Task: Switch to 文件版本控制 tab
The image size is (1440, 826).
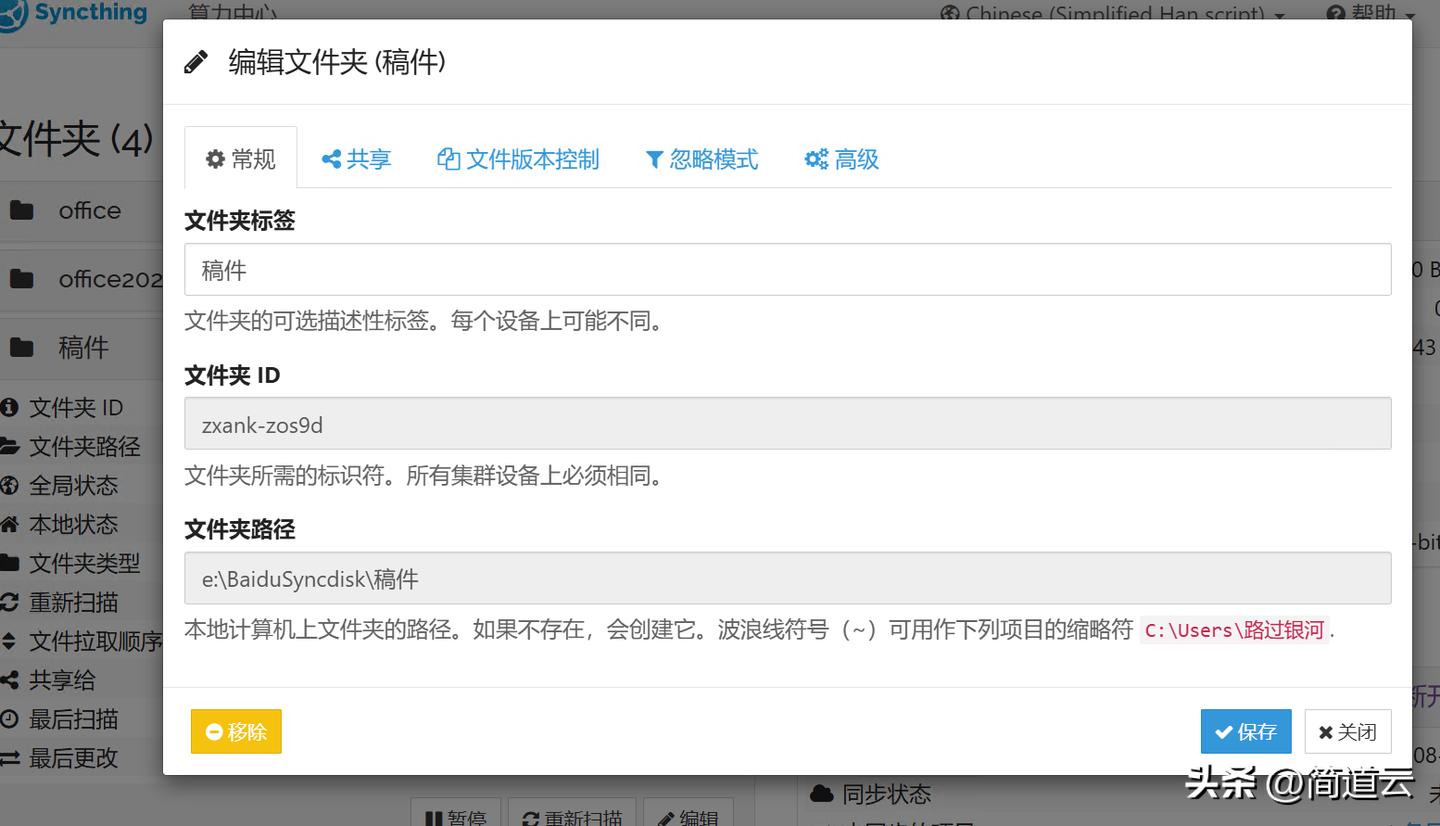Action: coord(518,159)
